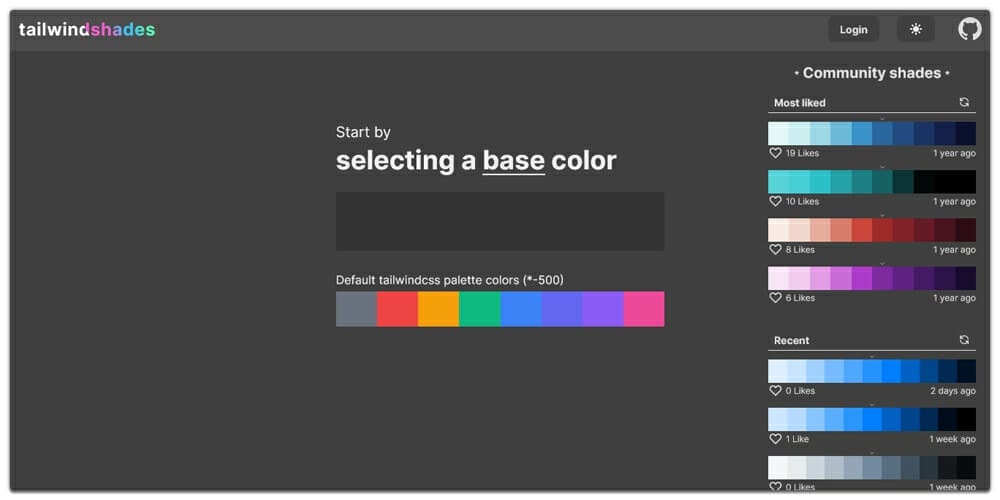1000x500 pixels.
Task: Toggle light mode with the sun button
Action: point(915,29)
